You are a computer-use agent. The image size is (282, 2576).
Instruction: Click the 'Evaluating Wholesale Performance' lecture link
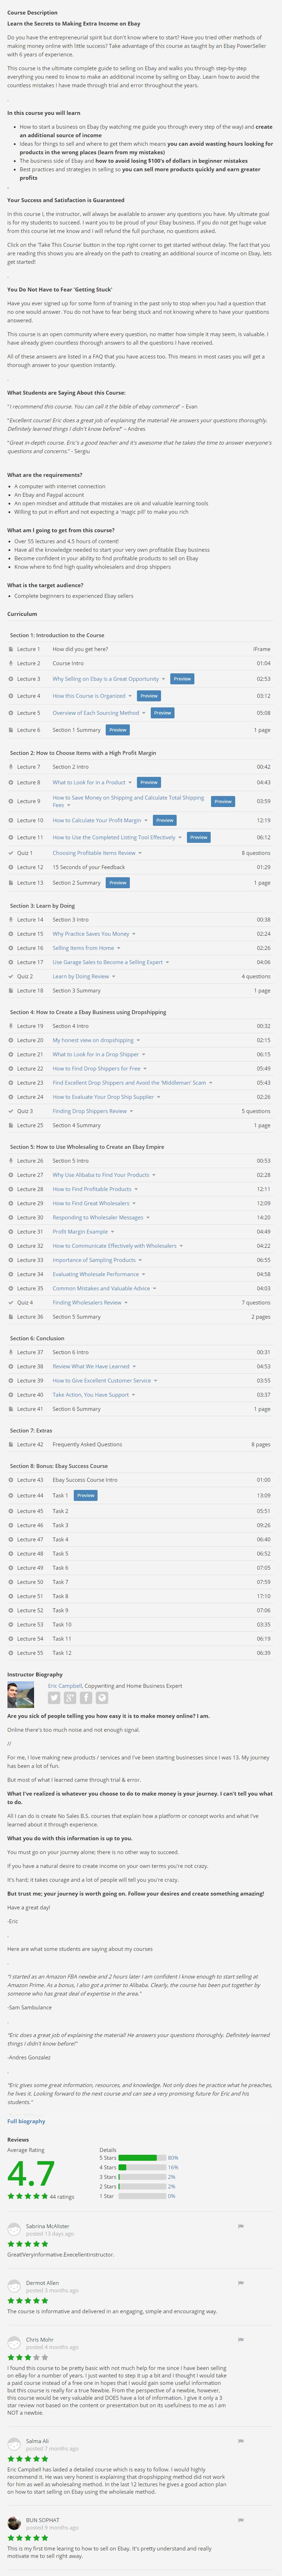coord(96,1274)
